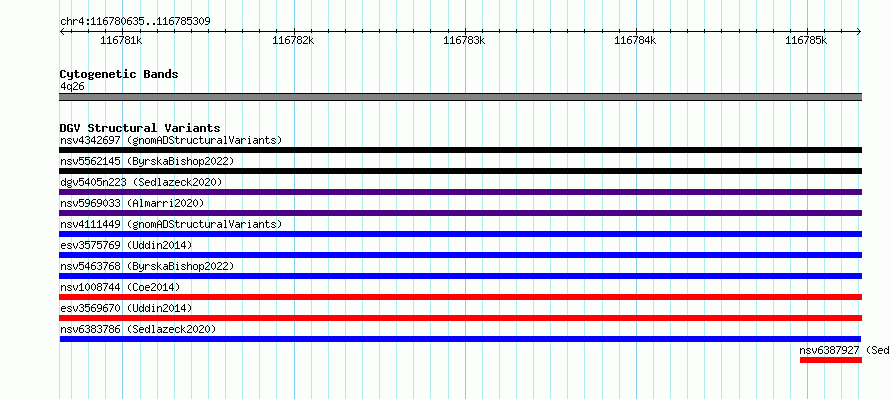The width and height of the screenshot is (890, 399).
Task: Select blue bar under nsv5463768
Action: [461, 276]
